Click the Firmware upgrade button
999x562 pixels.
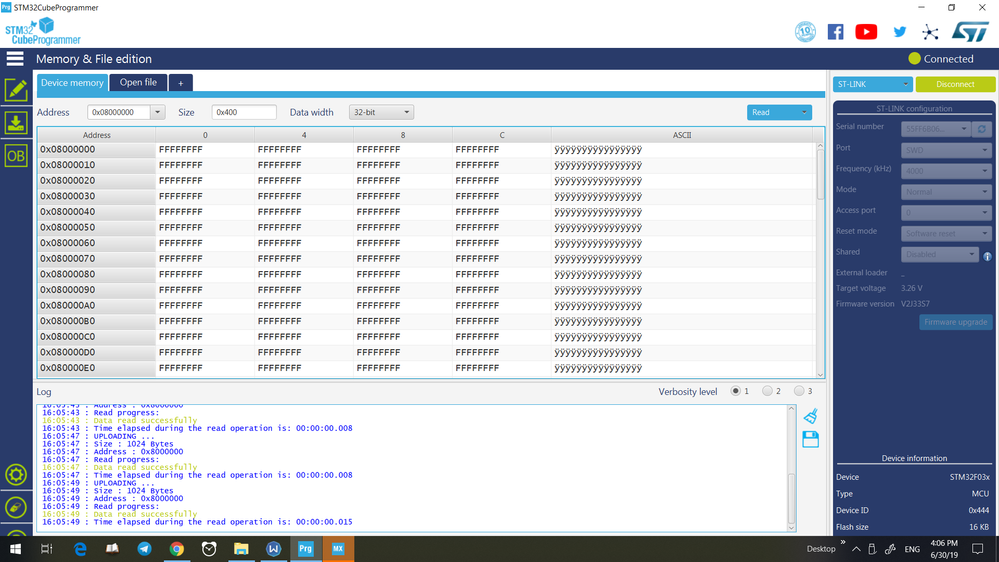coord(956,322)
